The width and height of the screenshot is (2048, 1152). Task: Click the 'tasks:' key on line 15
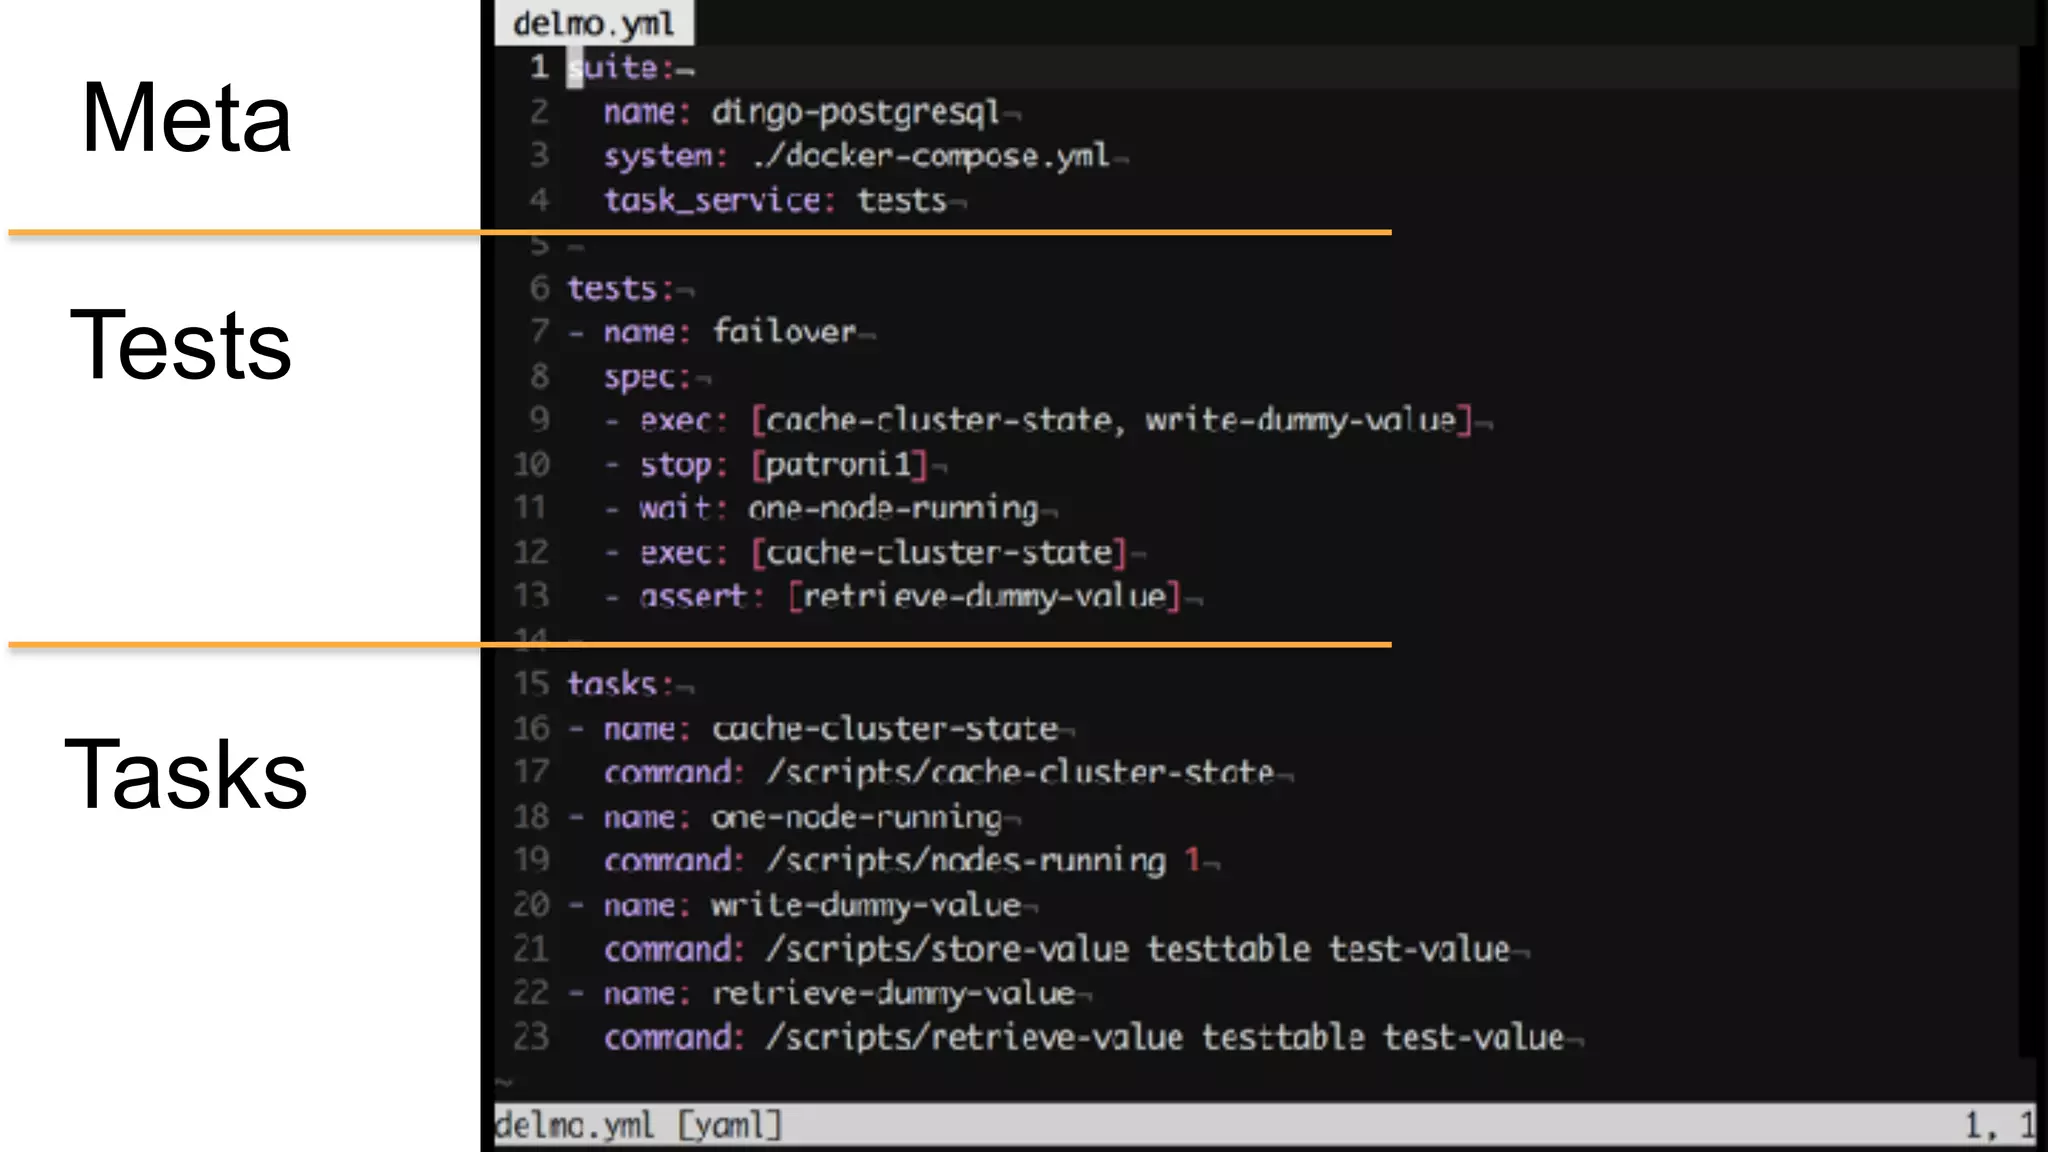(x=620, y=684)
